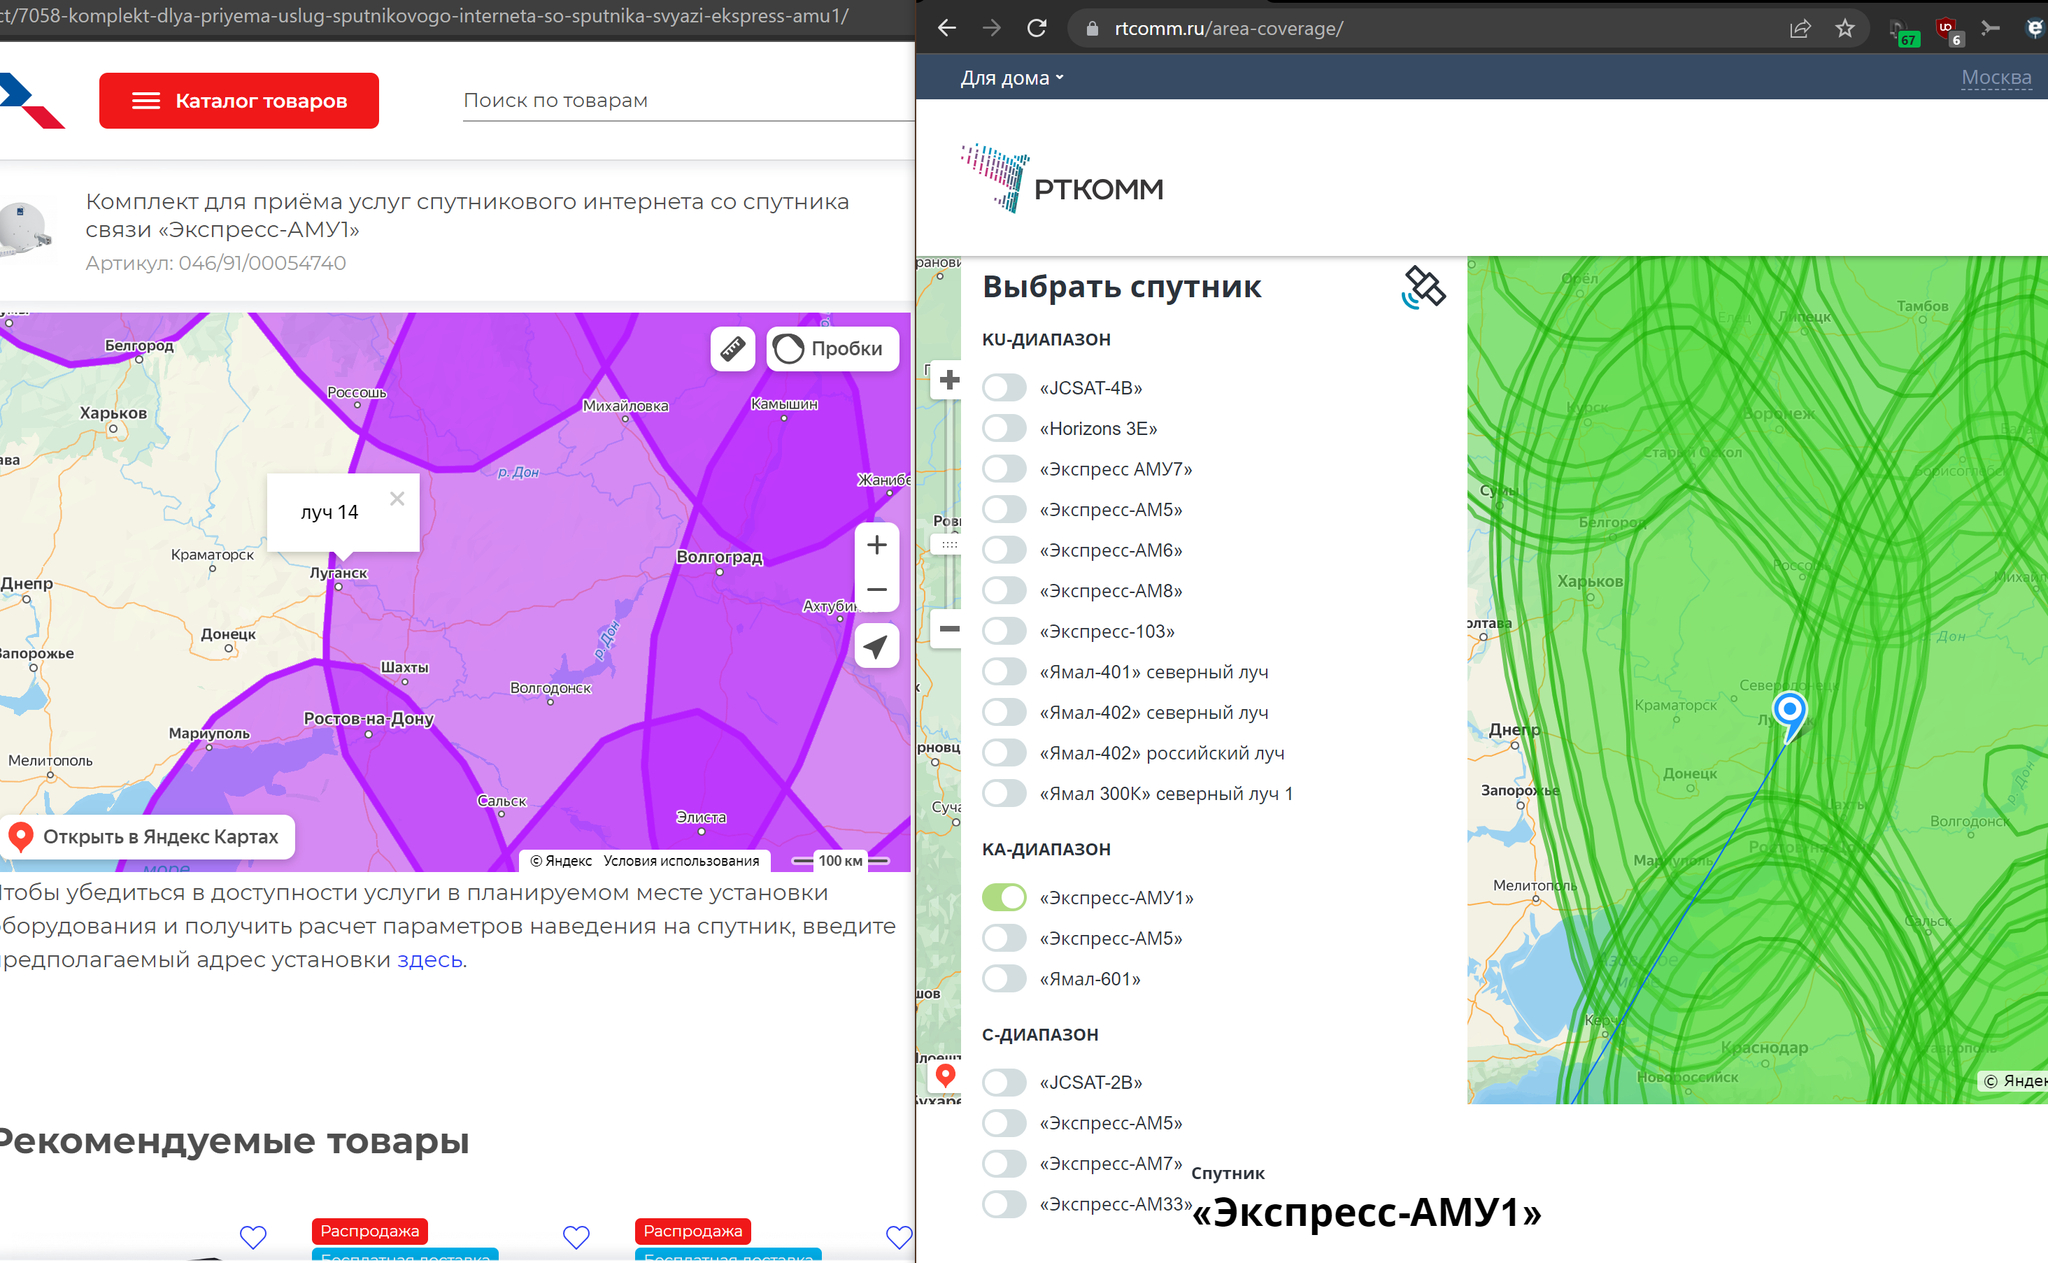
Task: Click the Волгоград label on purple map
Action: (x=720, y=557)
